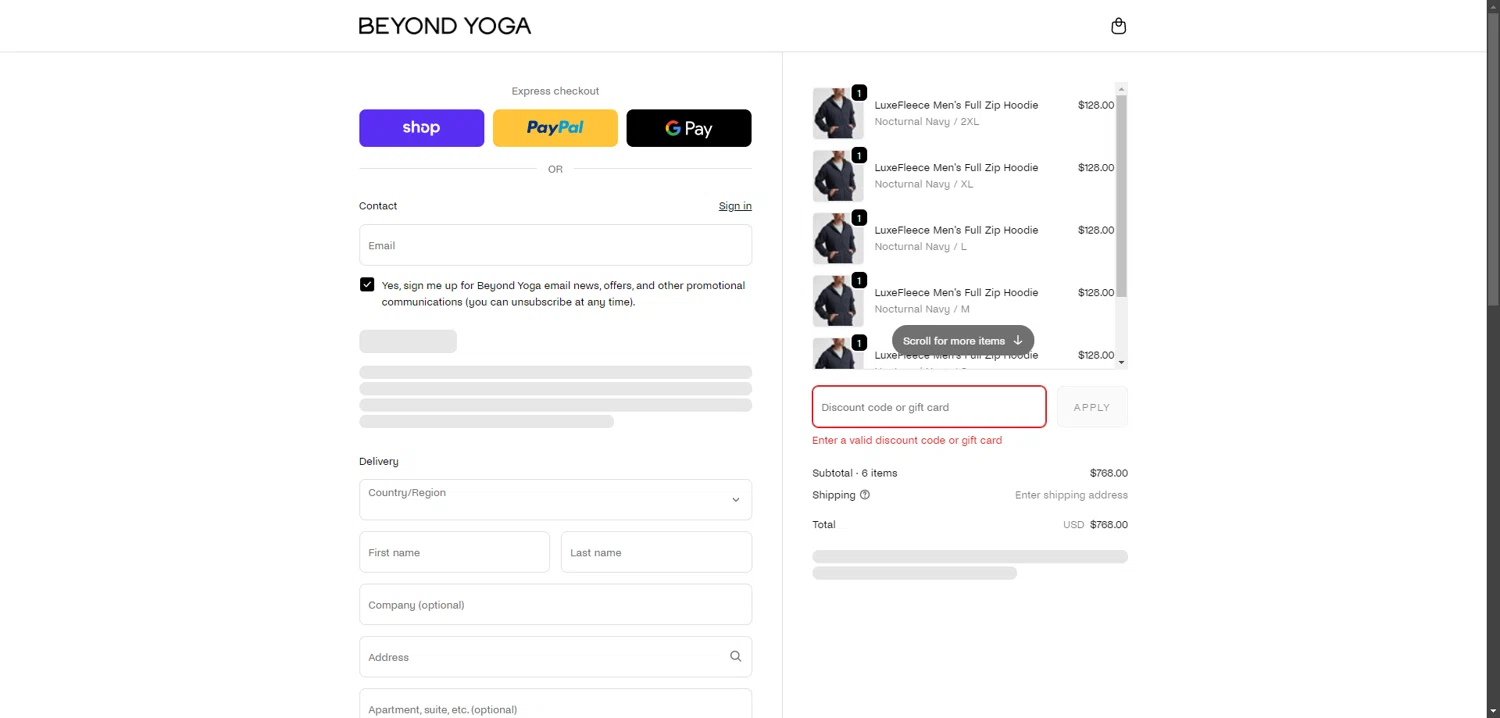
Task: Click the Apartment, suite, etc. field
Action: pos(555,704)
